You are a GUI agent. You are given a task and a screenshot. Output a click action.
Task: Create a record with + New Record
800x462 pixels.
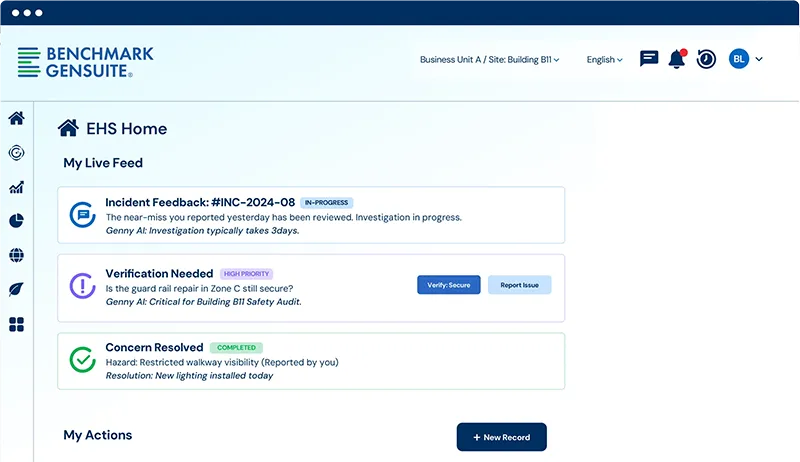pos(502,437)
